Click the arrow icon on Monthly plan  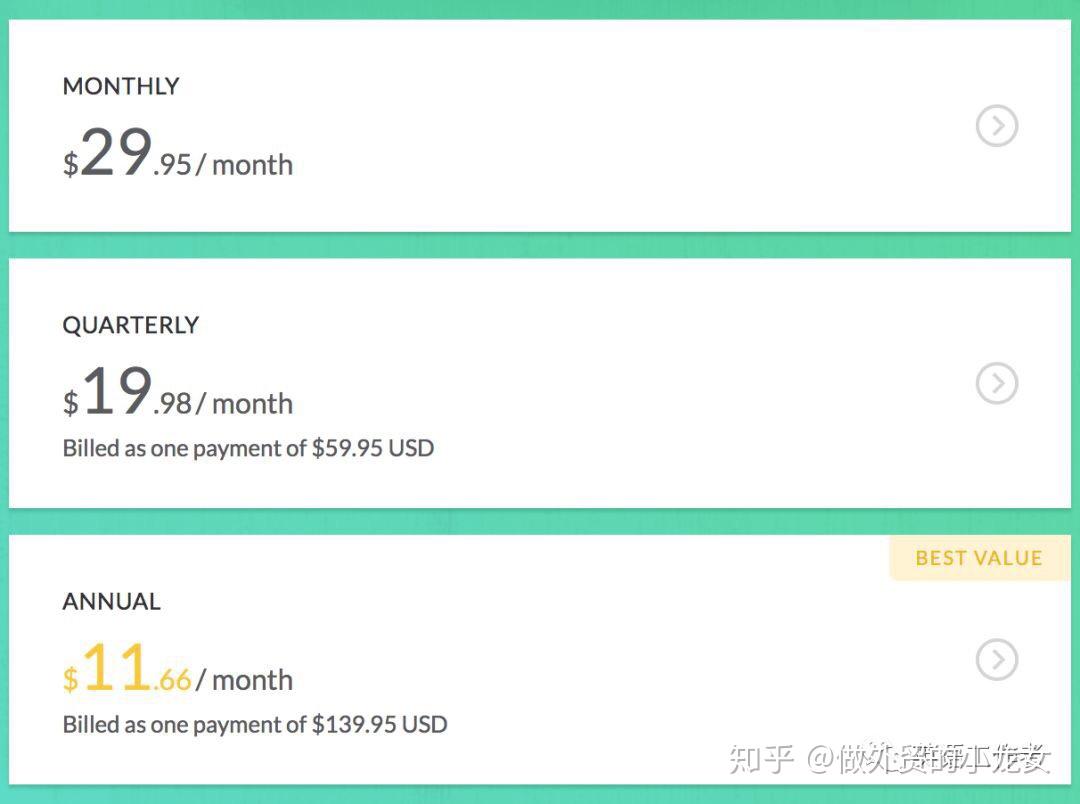996,126
